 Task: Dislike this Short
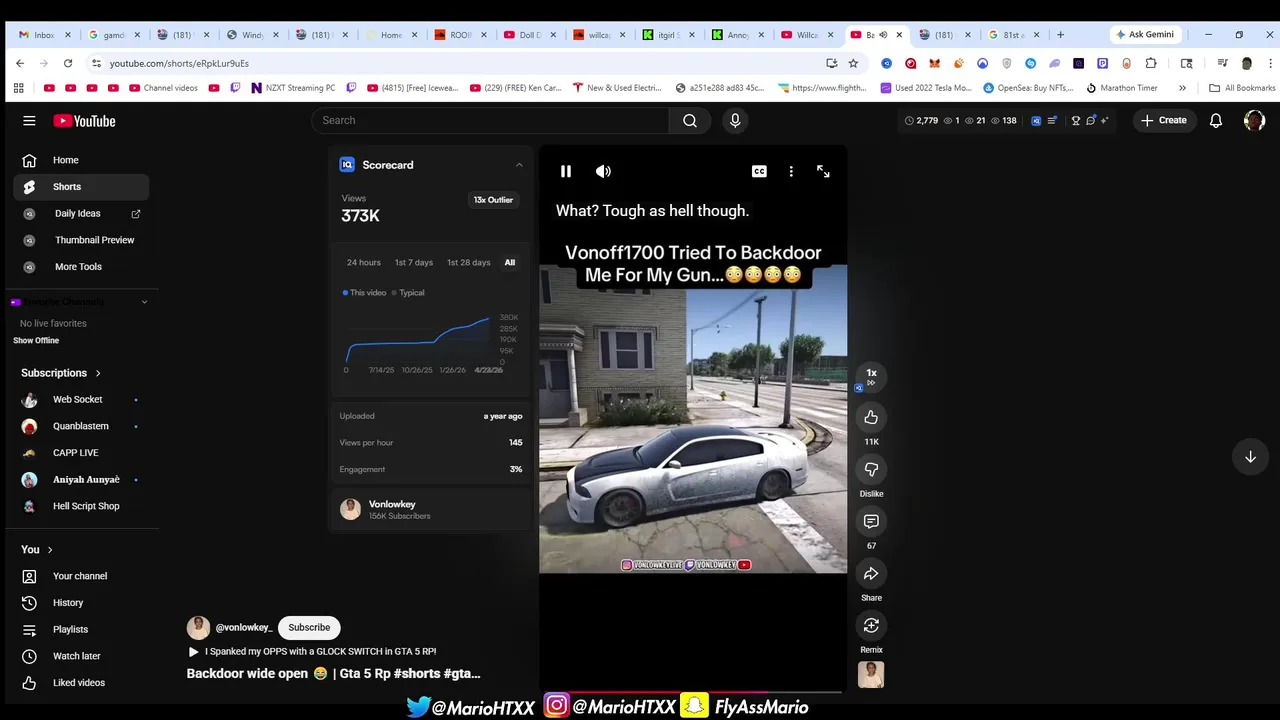point(871,469)
